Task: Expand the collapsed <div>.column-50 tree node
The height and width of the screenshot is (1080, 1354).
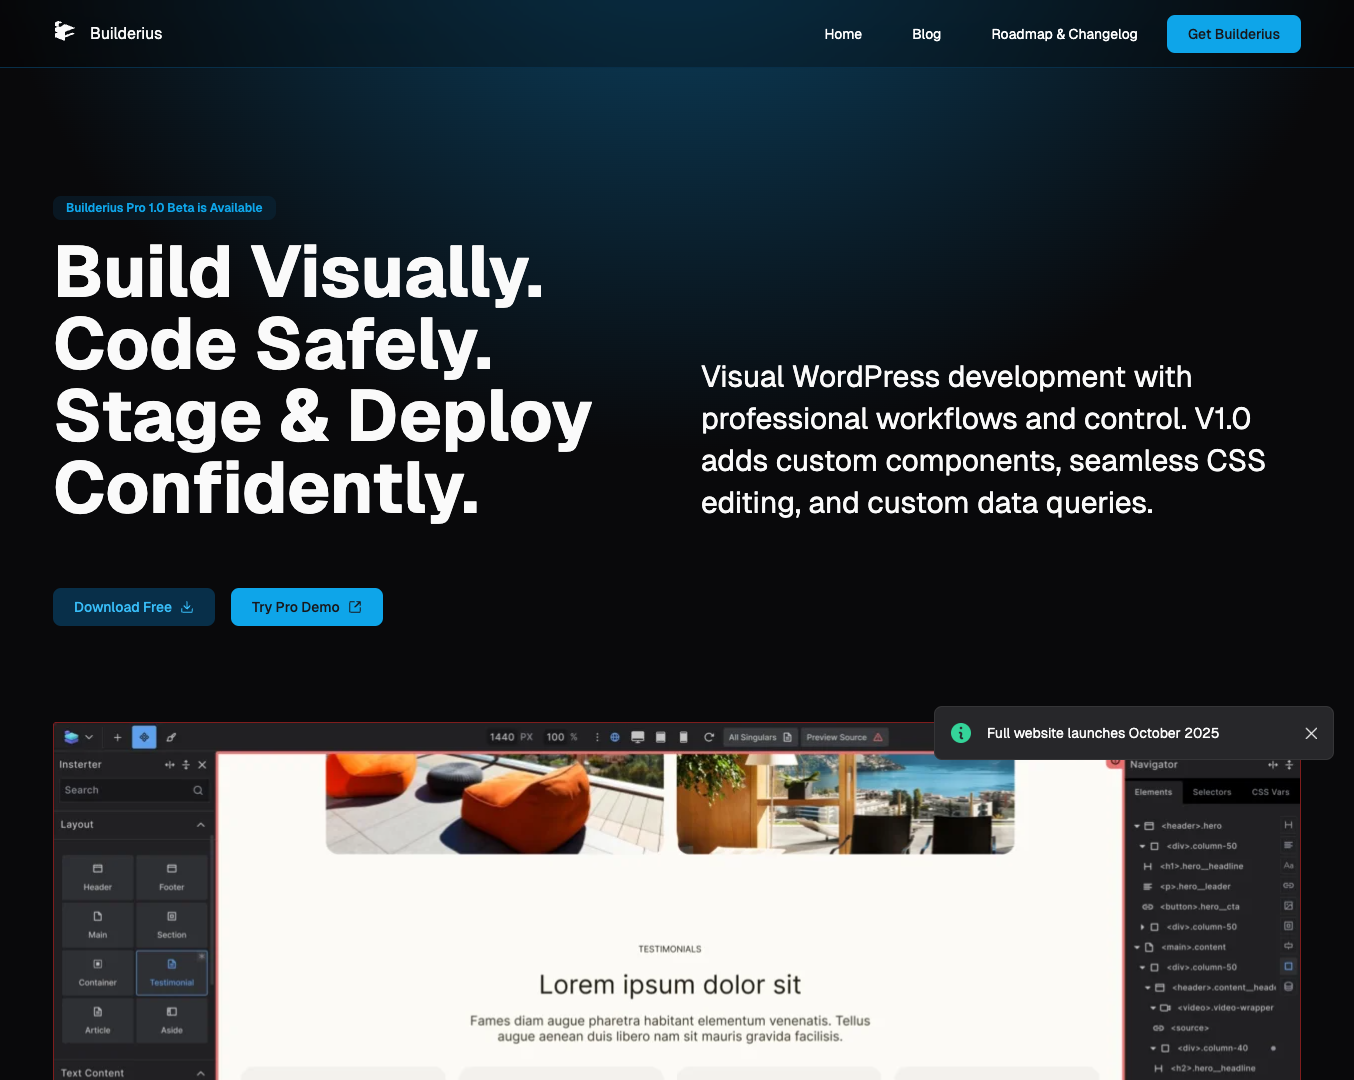Action: 1143,926
